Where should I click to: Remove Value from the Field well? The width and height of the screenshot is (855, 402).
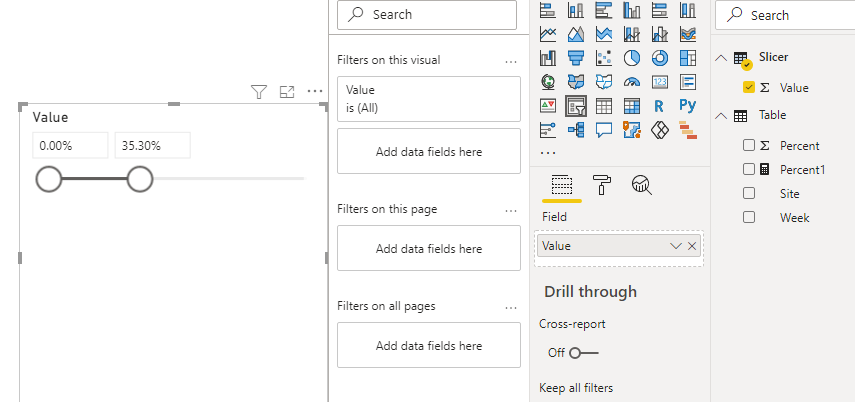tap(692, 246)
